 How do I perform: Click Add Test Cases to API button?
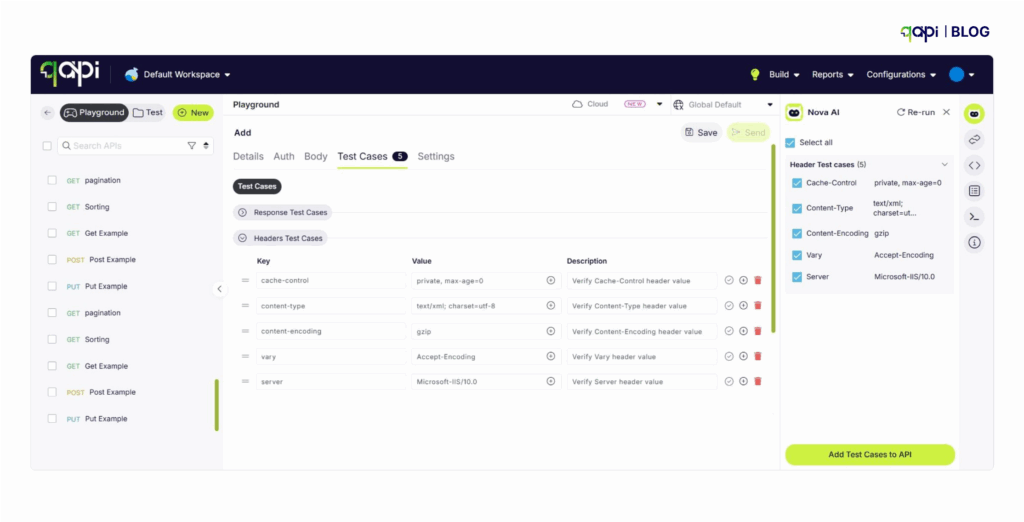coord(869,455)
